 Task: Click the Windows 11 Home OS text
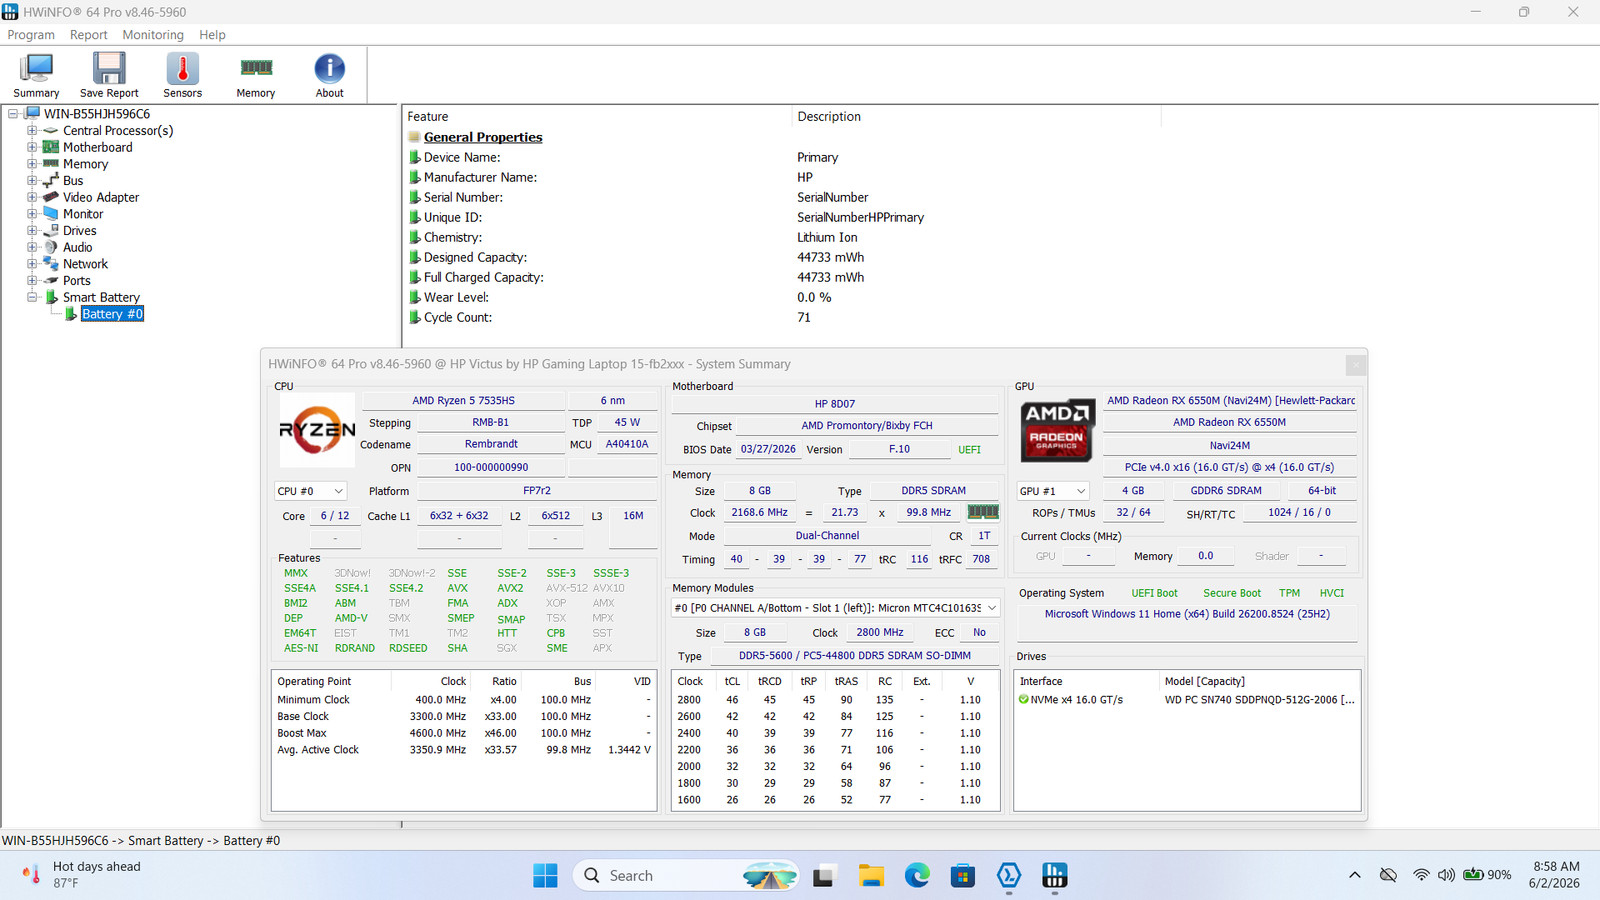coord(1187,614)
